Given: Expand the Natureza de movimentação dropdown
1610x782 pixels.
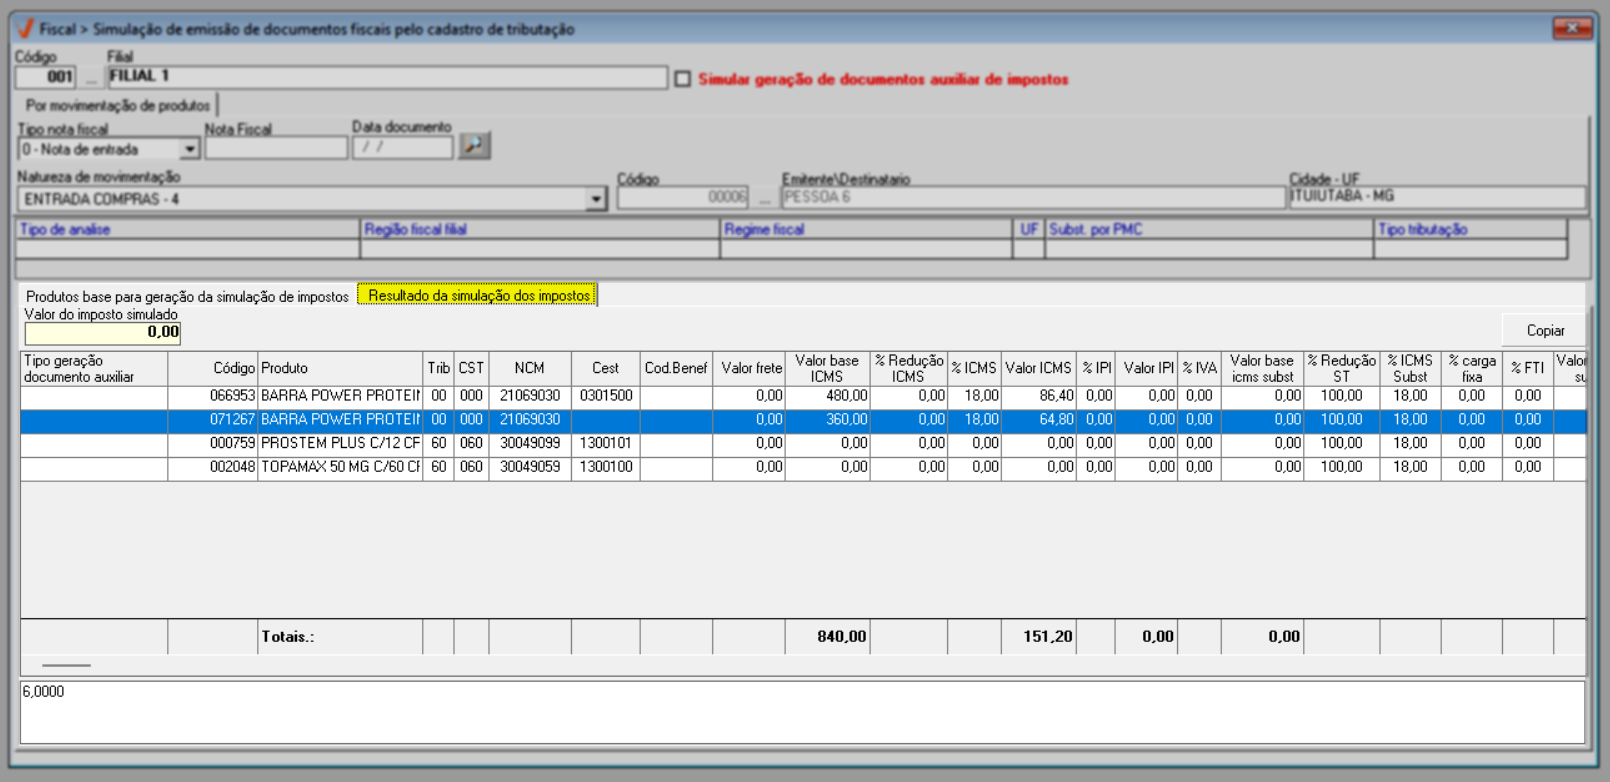Looking at the screenshot, I should tap(596, 199).
